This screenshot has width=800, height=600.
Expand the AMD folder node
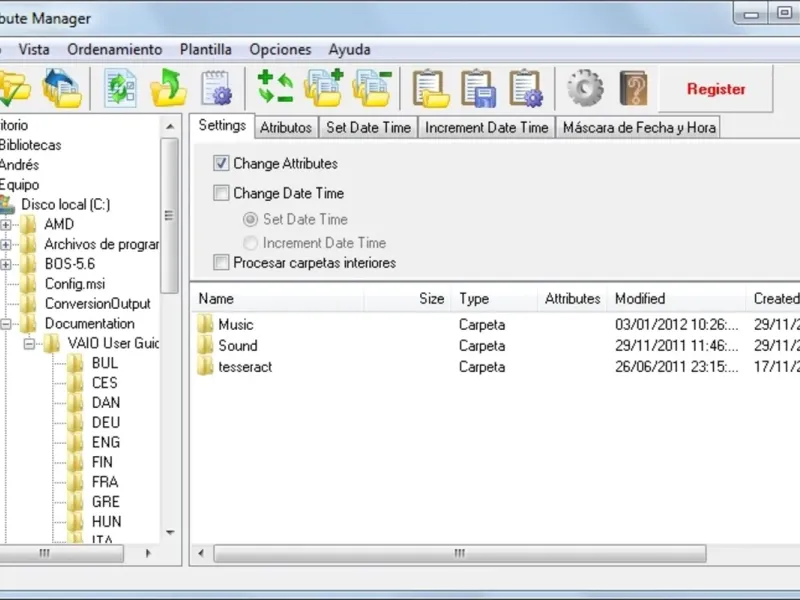click(x=6, y=224)
